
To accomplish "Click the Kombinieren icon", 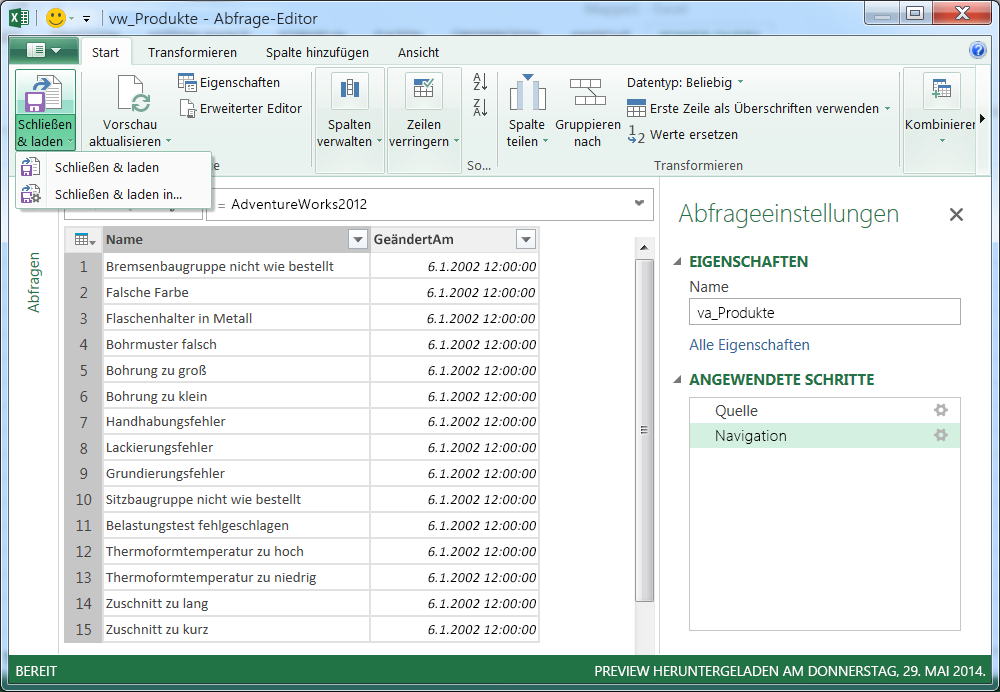I will pyautogui.click(x=941, y=90).
